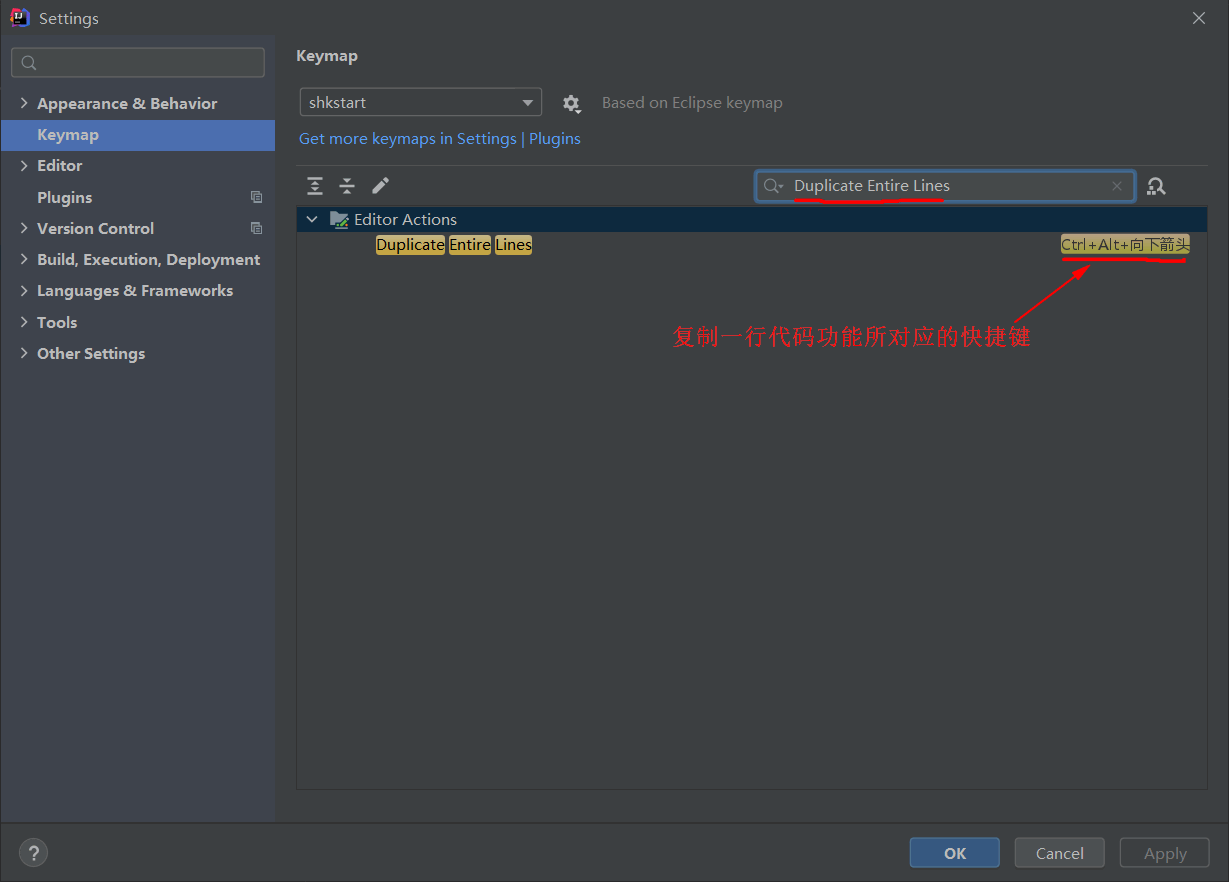Click the search history magnifier icon
Viewport: 1229px width, 882px height.
[773, 186]
